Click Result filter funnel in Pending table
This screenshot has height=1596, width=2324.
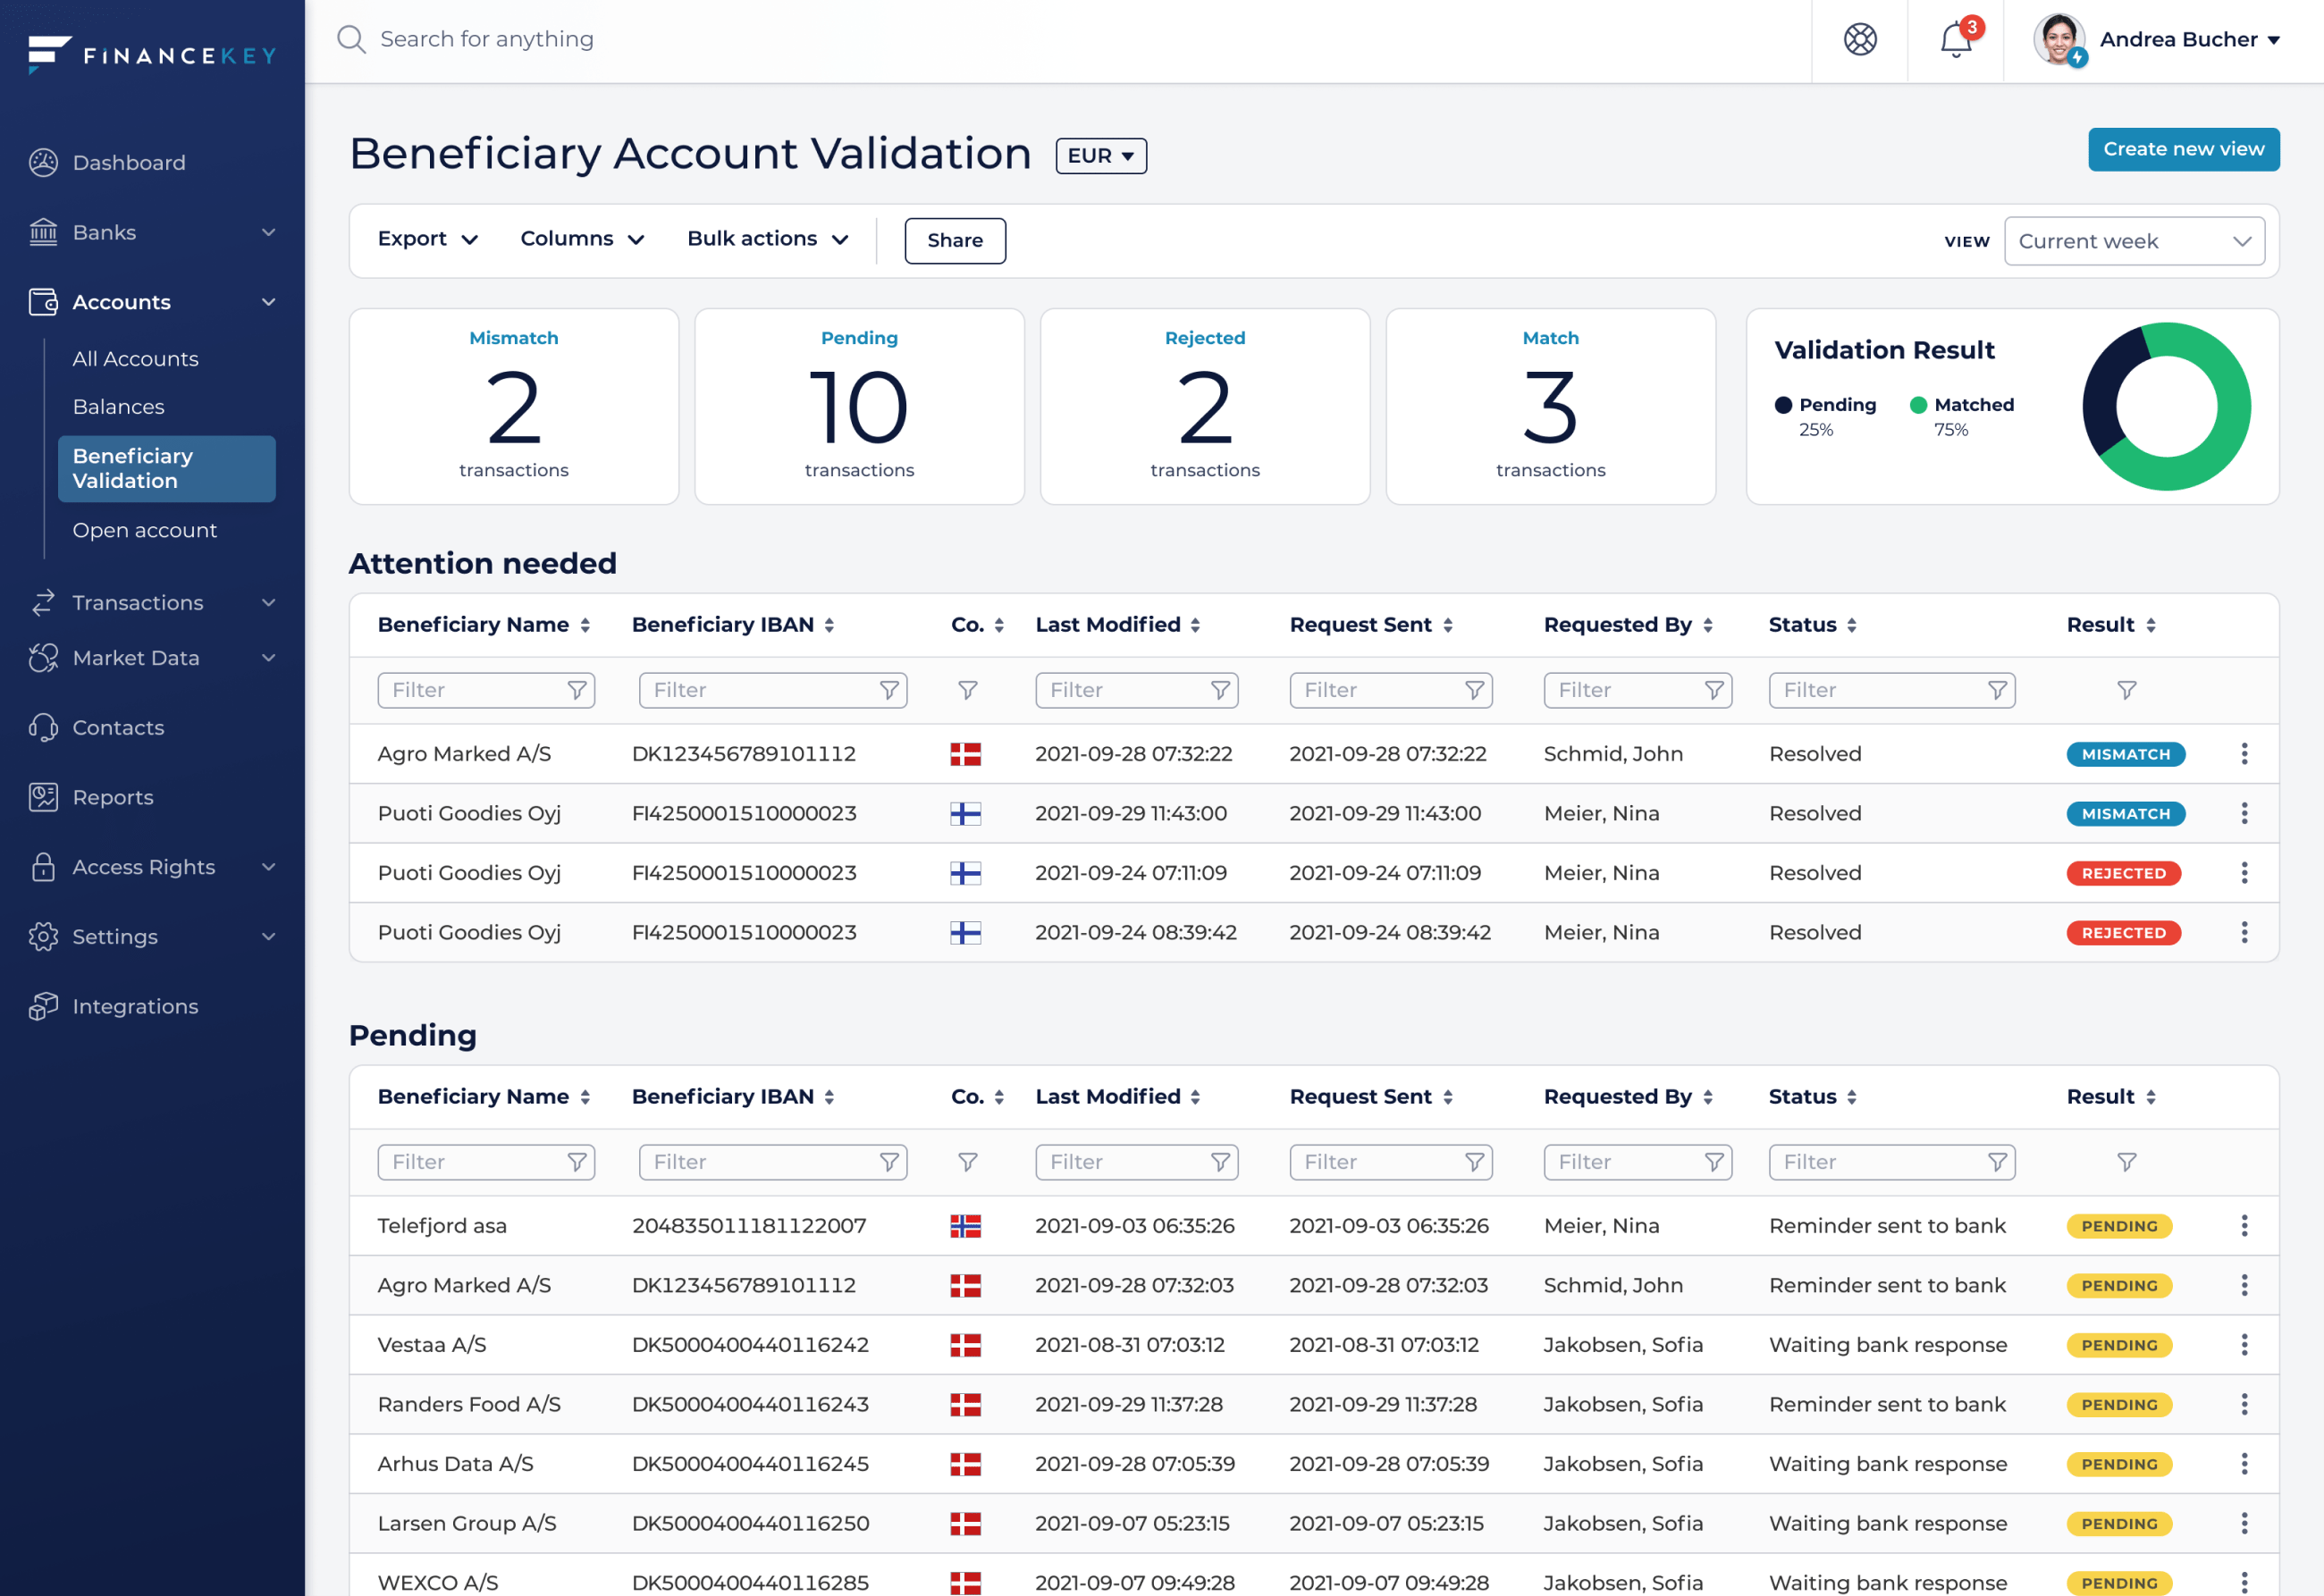pos(2126,1162)
